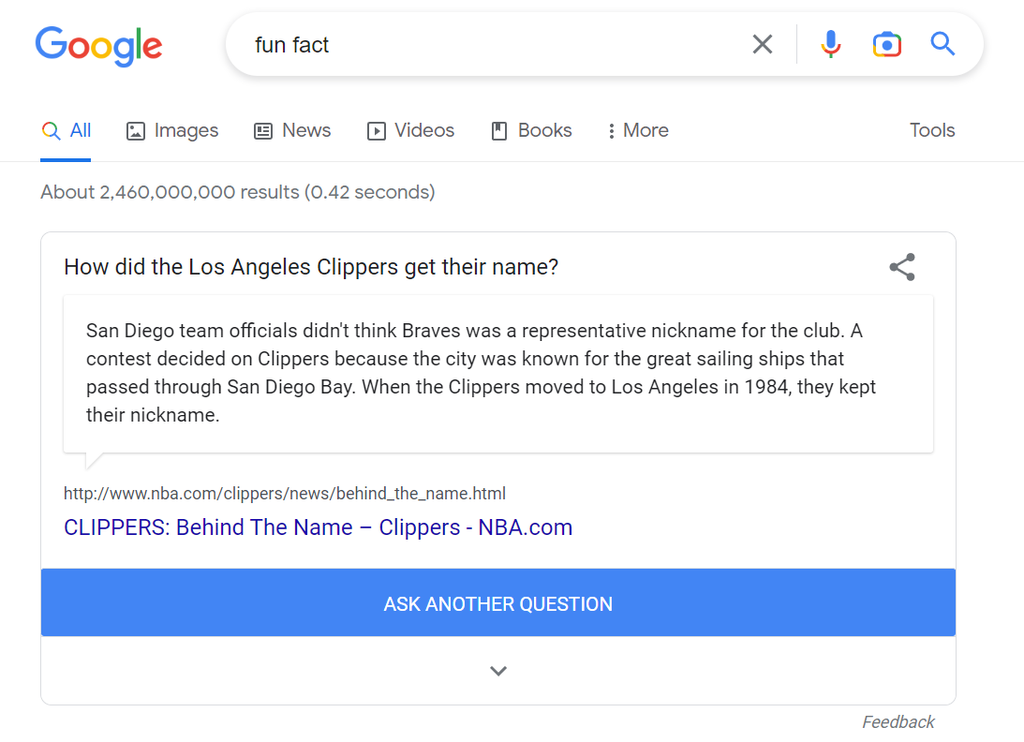
Task: Switch to the News tab
Action: [292, 130]
